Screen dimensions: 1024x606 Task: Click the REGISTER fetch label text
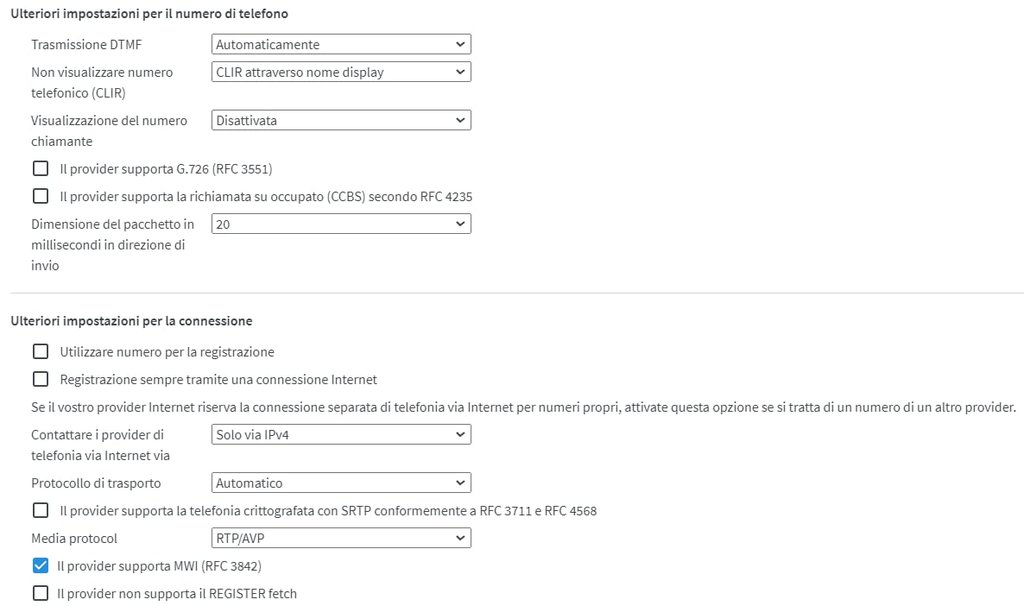178,594
